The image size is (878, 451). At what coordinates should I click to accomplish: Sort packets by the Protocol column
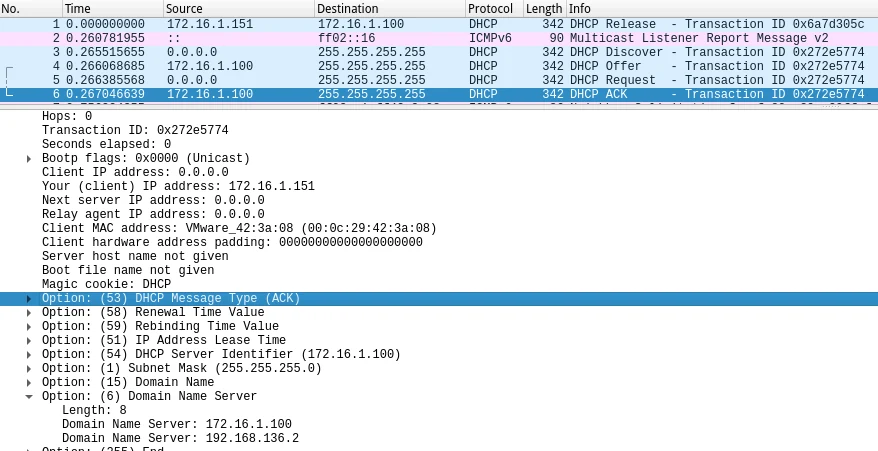click(495, 8)
